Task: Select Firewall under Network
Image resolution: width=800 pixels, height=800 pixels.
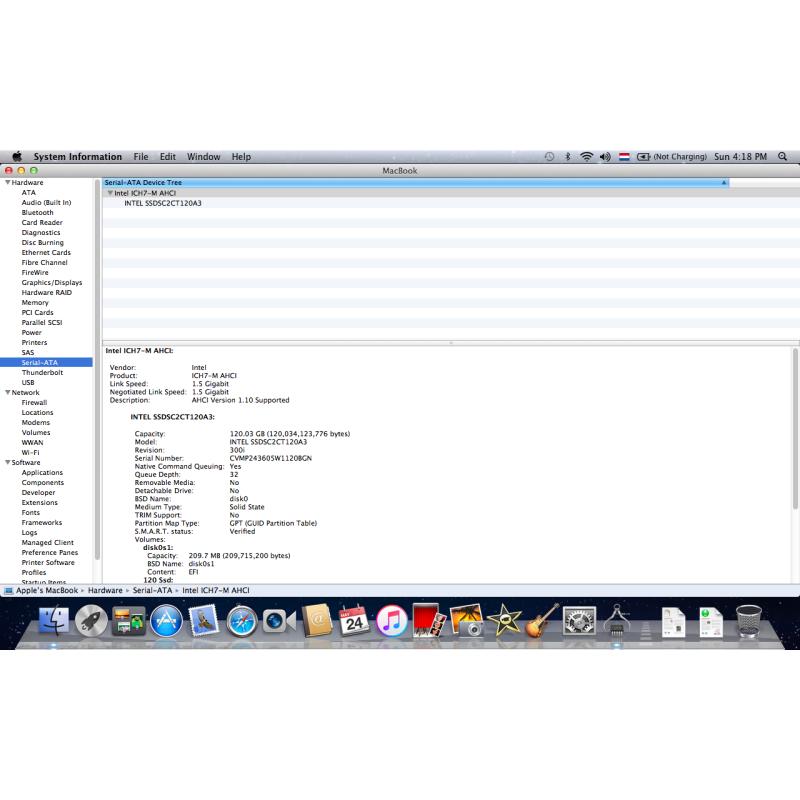Action: pos(34,402)
